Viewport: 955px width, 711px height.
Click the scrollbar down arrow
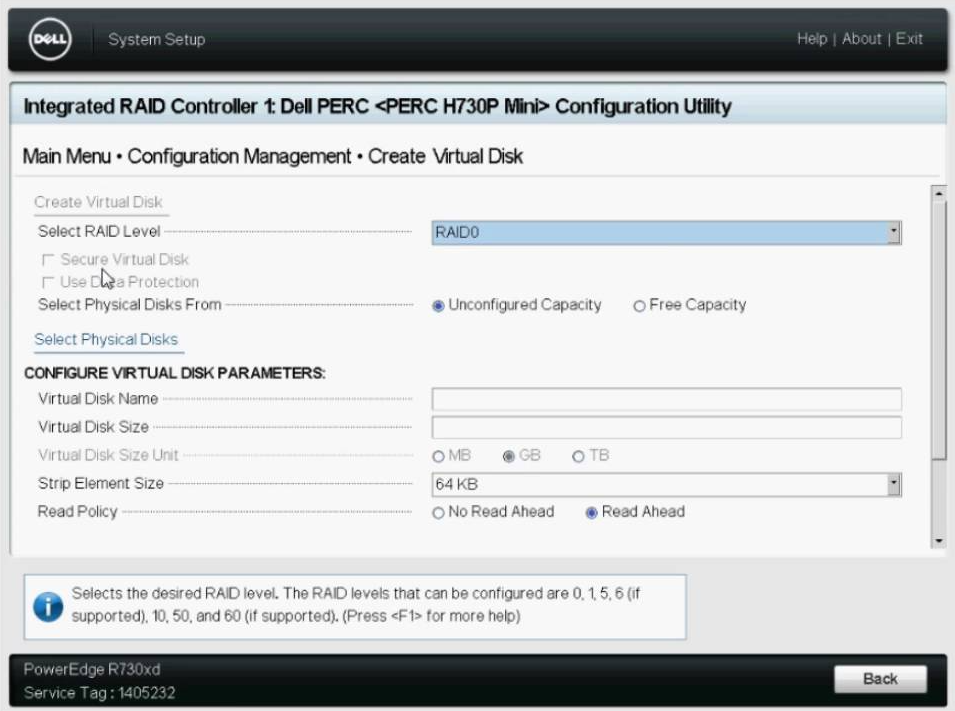(x=938, y=541)
